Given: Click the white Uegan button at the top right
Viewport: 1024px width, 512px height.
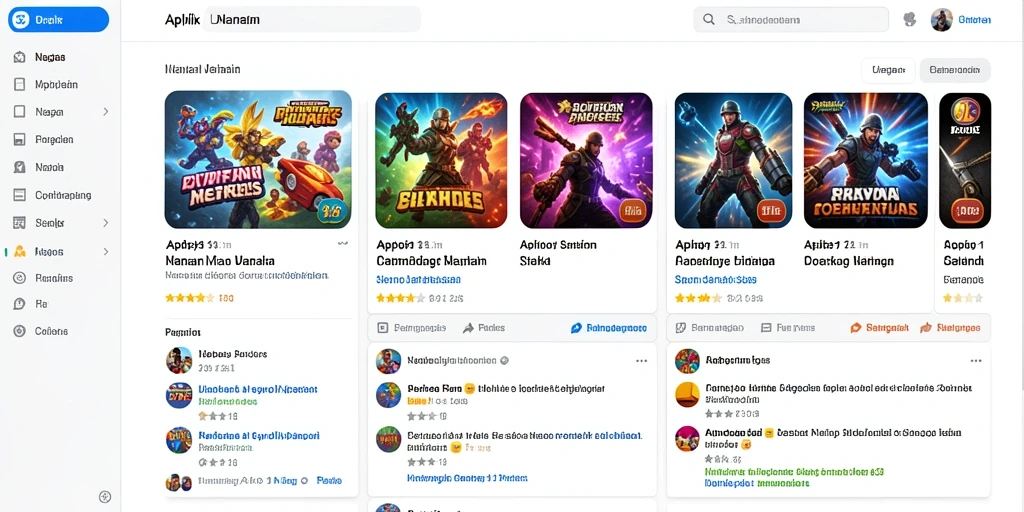Looking at the screenshot, I should [888, 70].
